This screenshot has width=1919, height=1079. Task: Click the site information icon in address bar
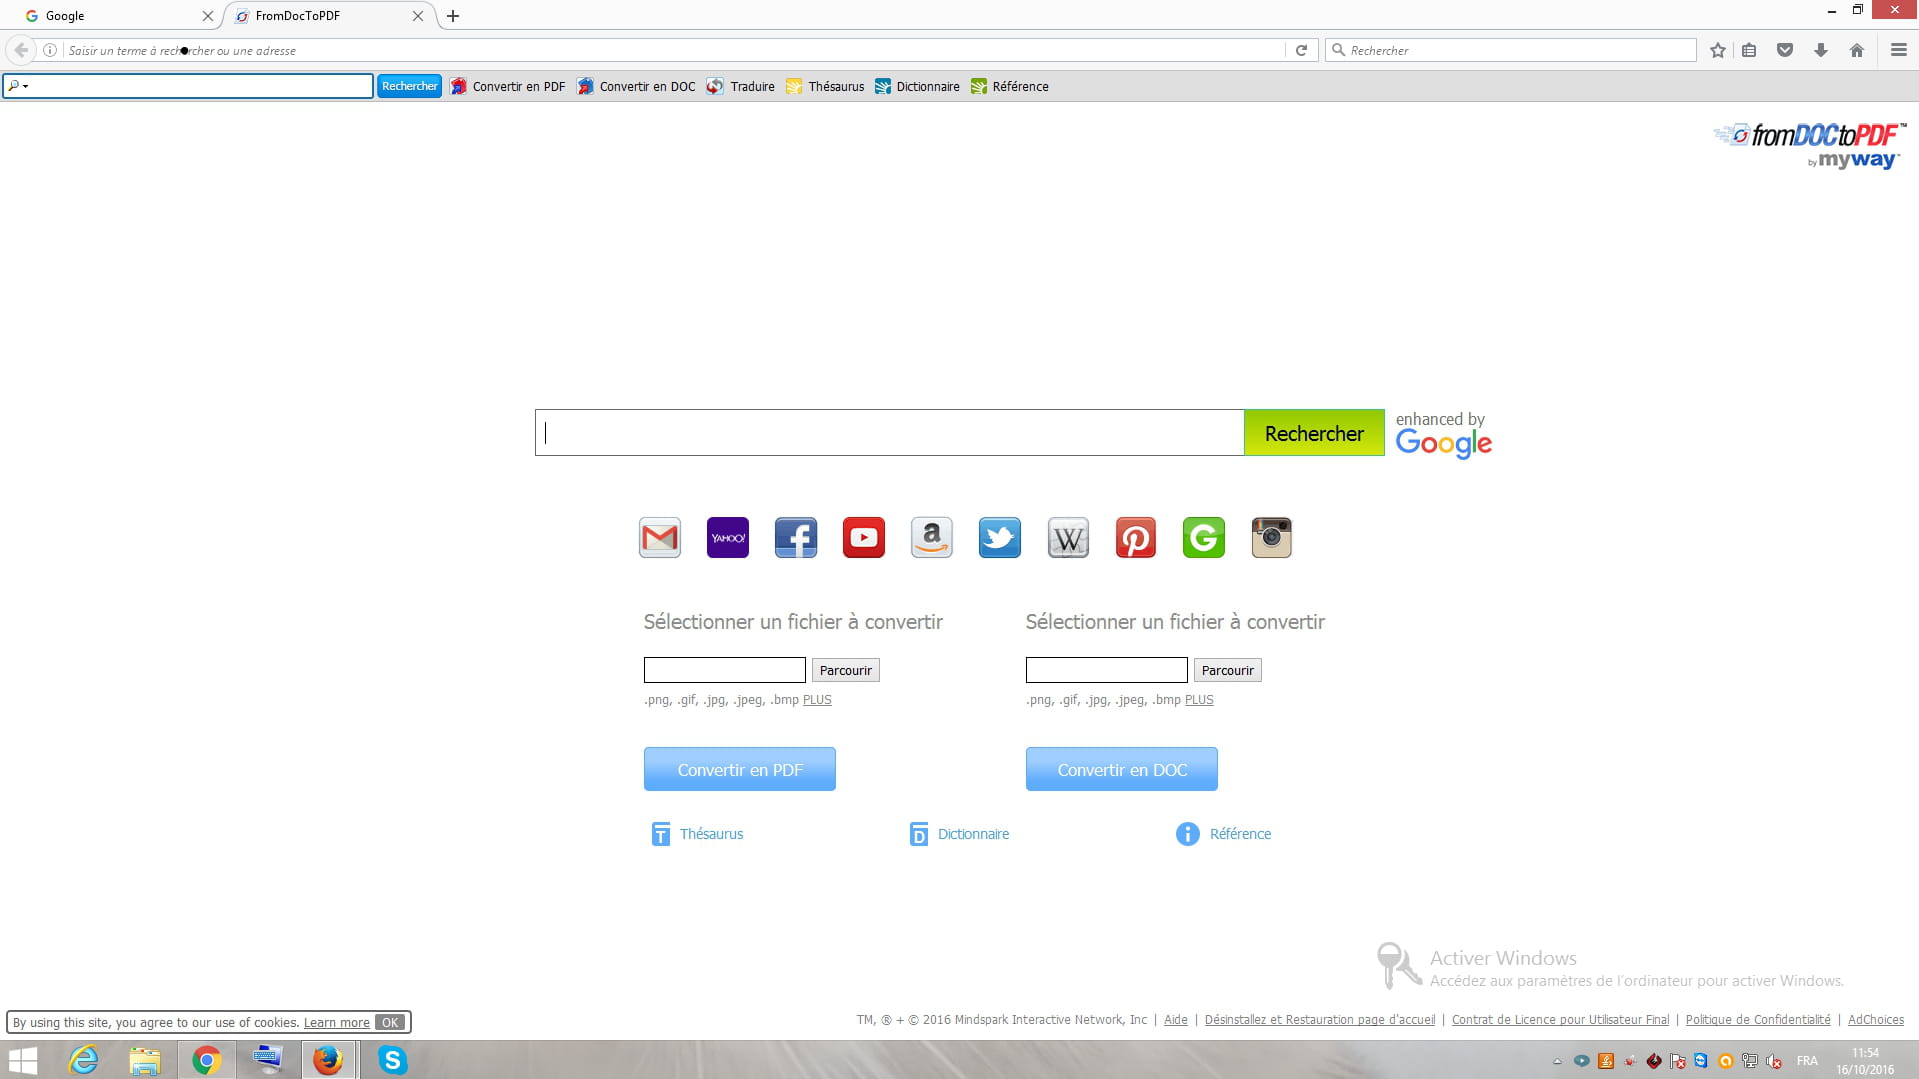[50, 50]
